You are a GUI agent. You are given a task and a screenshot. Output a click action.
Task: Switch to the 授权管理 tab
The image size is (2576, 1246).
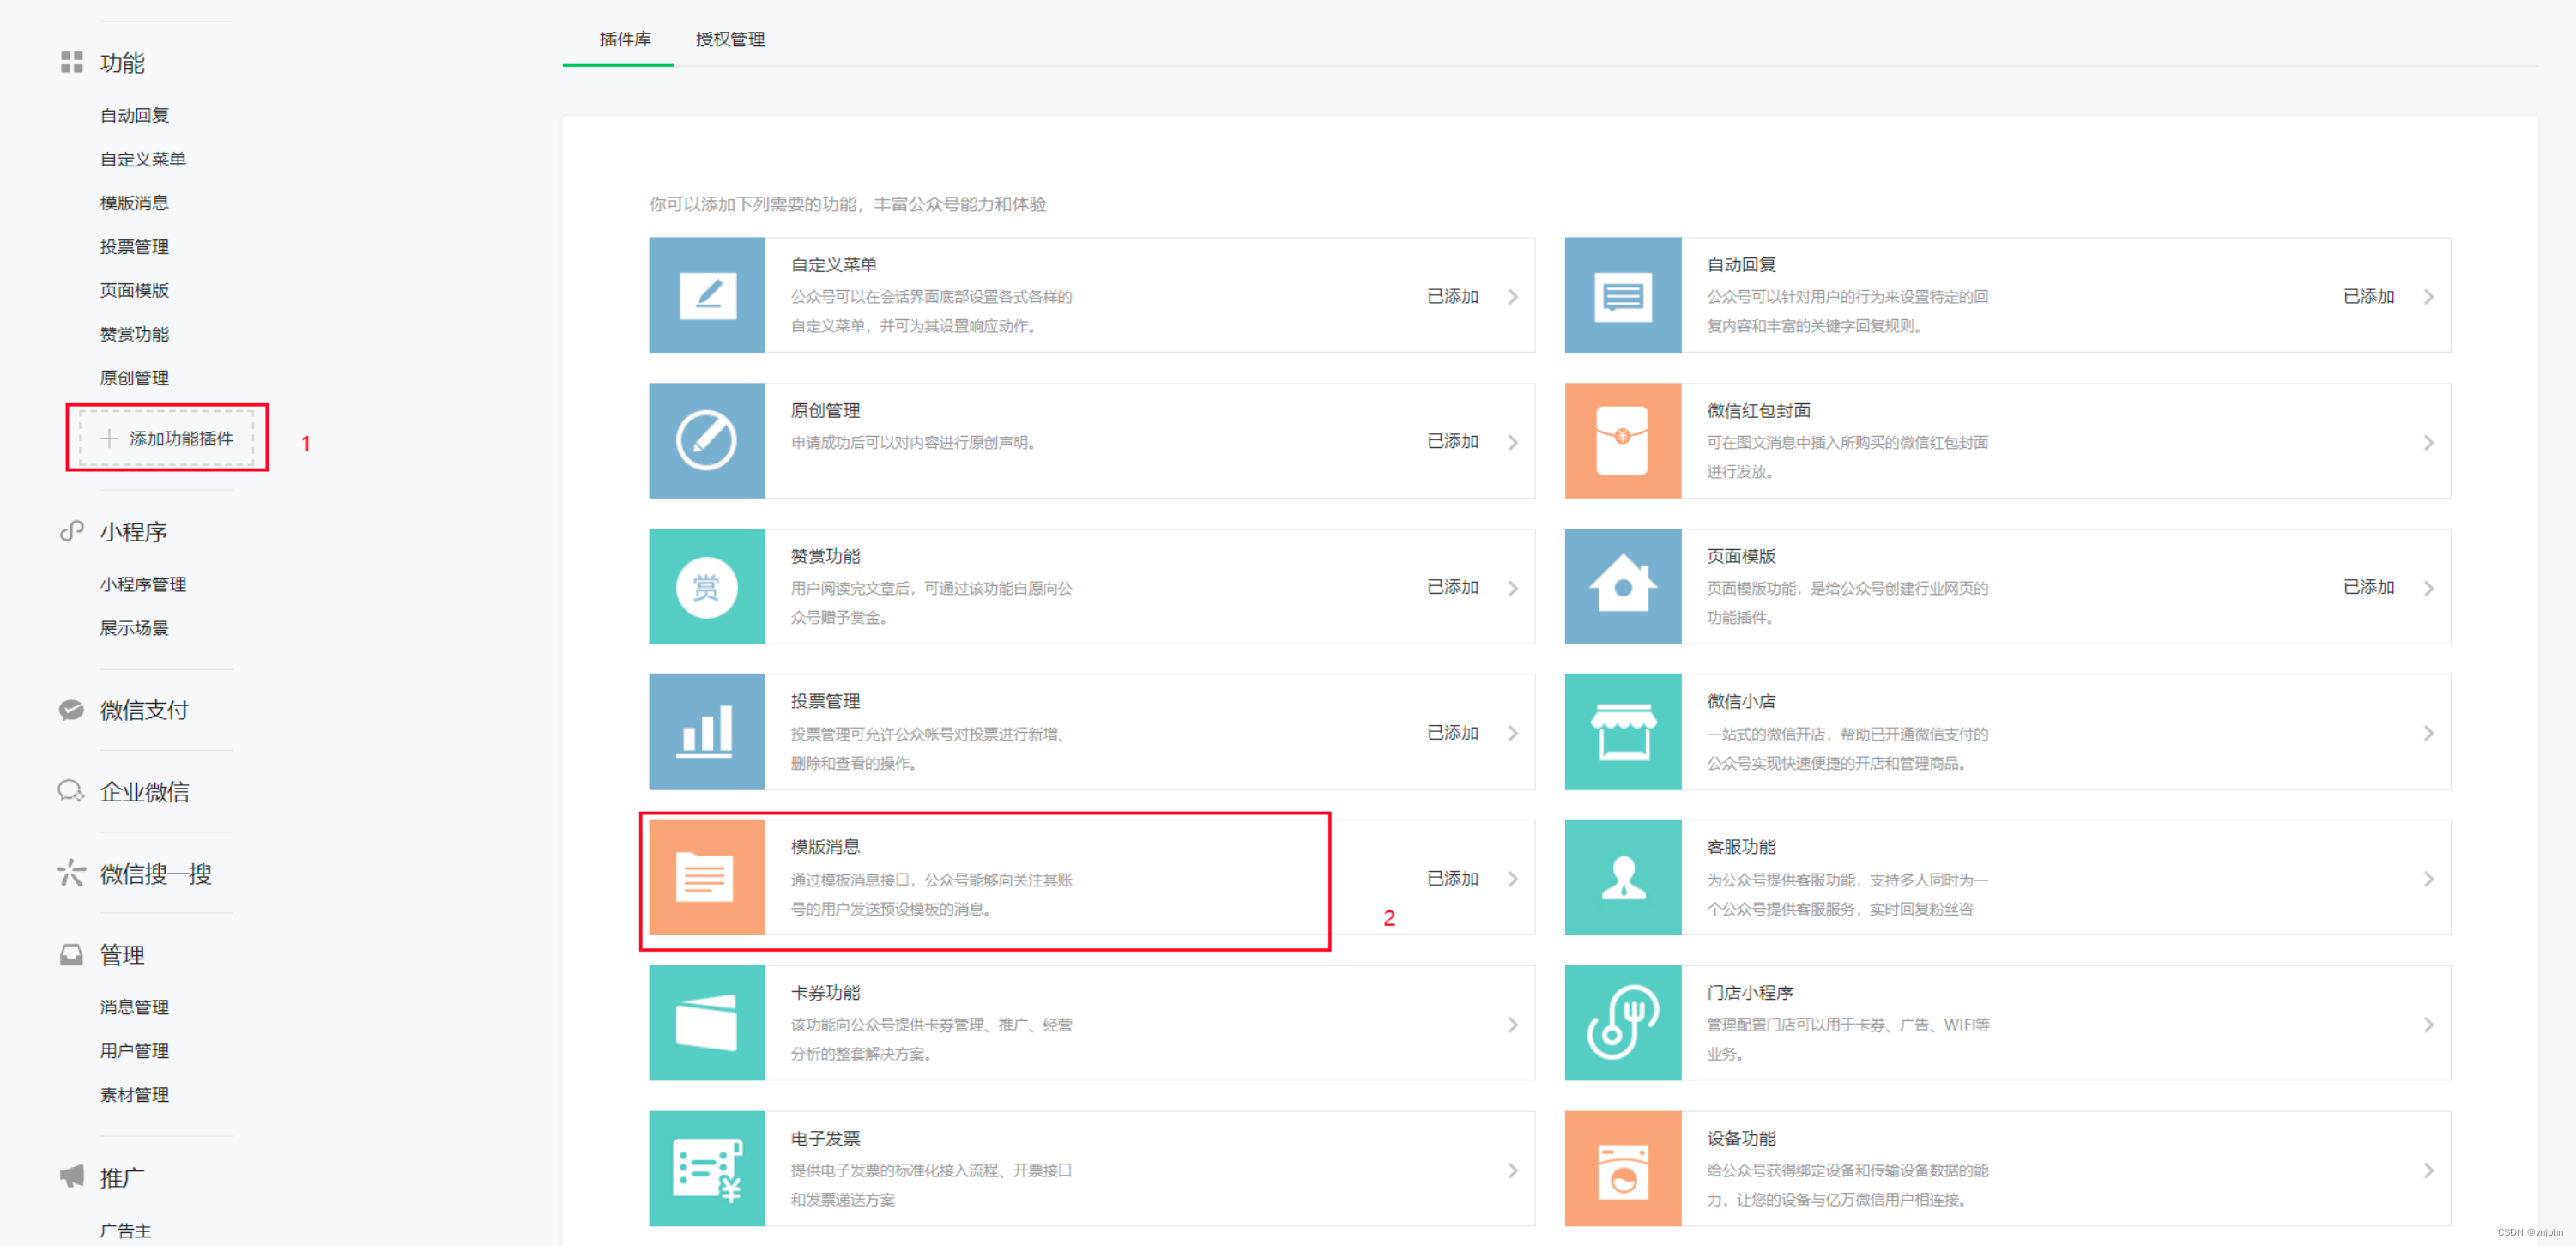(x=730, y=39)
